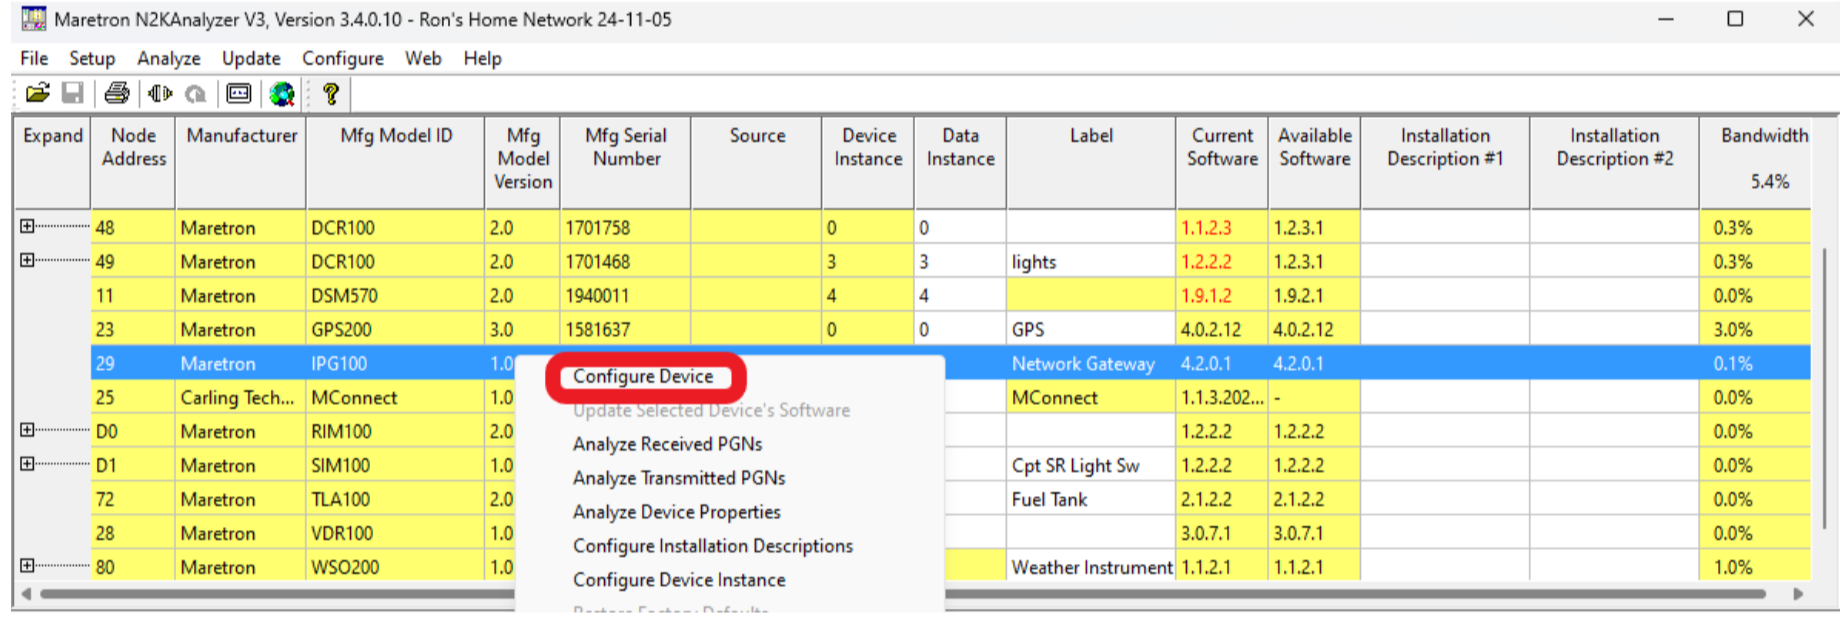Open the Setup menu
The height and width of the screenshot is (632, 1843).
(92, 58)
